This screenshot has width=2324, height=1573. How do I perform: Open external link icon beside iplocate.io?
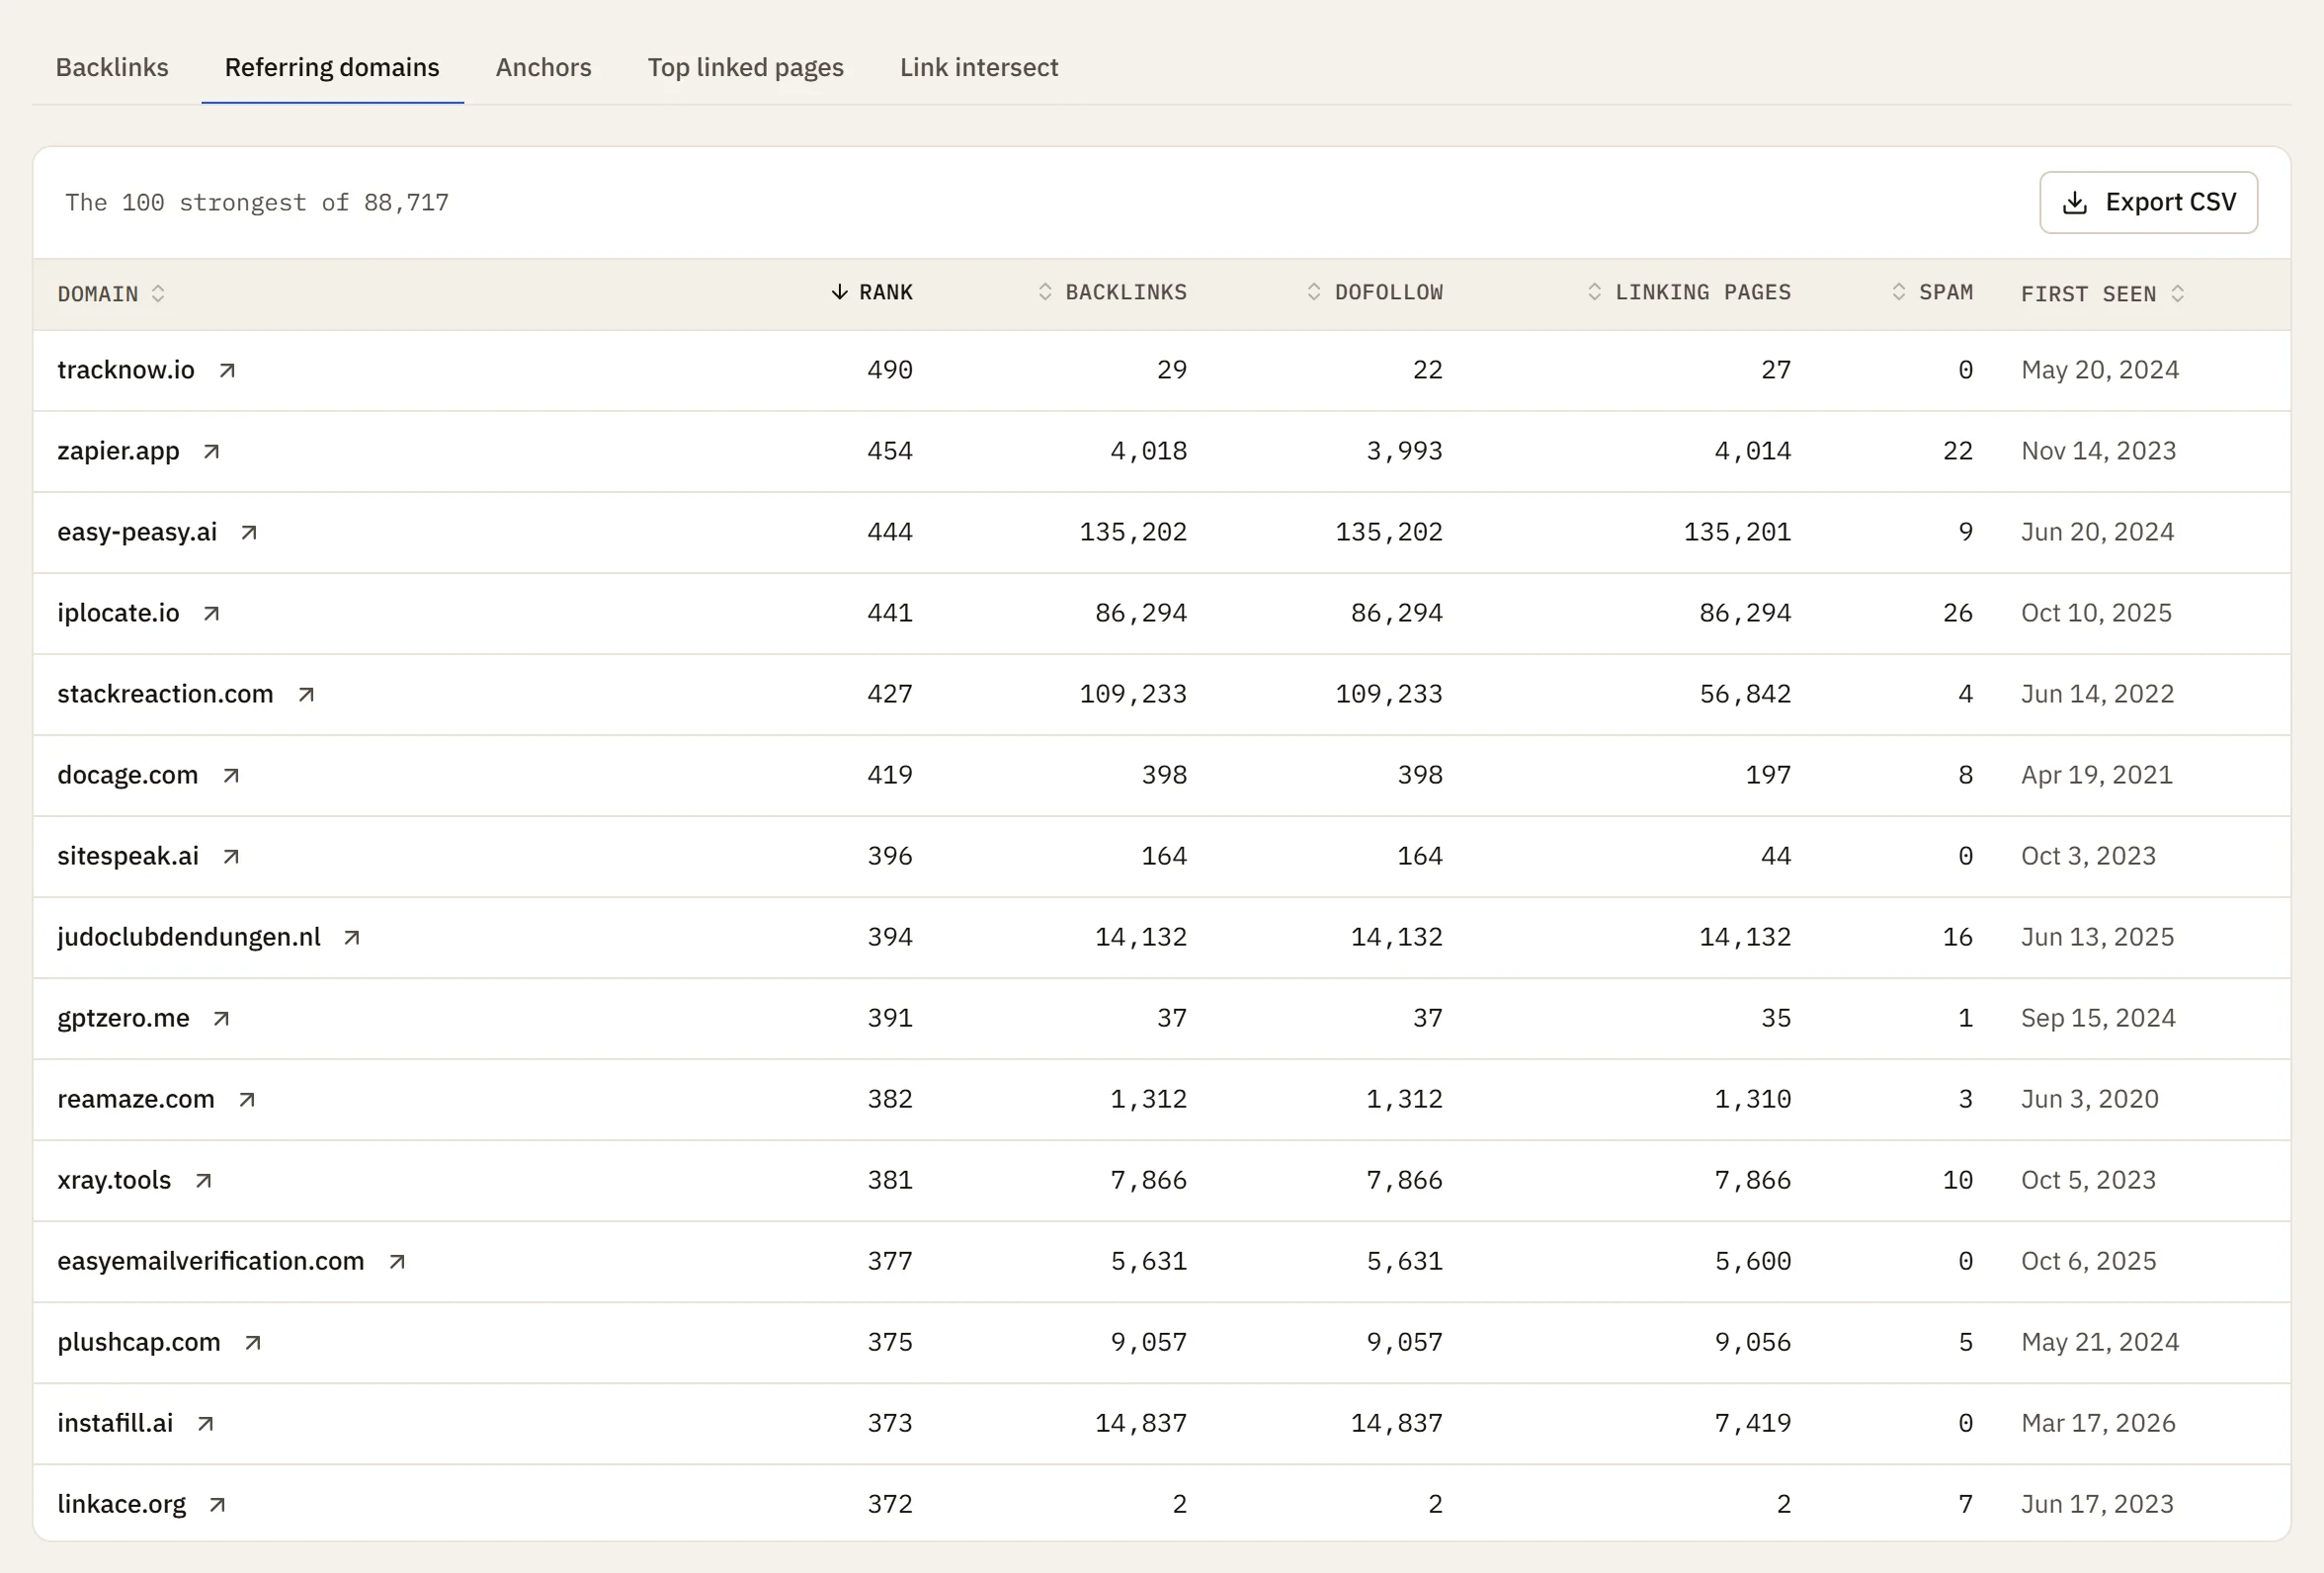click(x=211, y=613)
